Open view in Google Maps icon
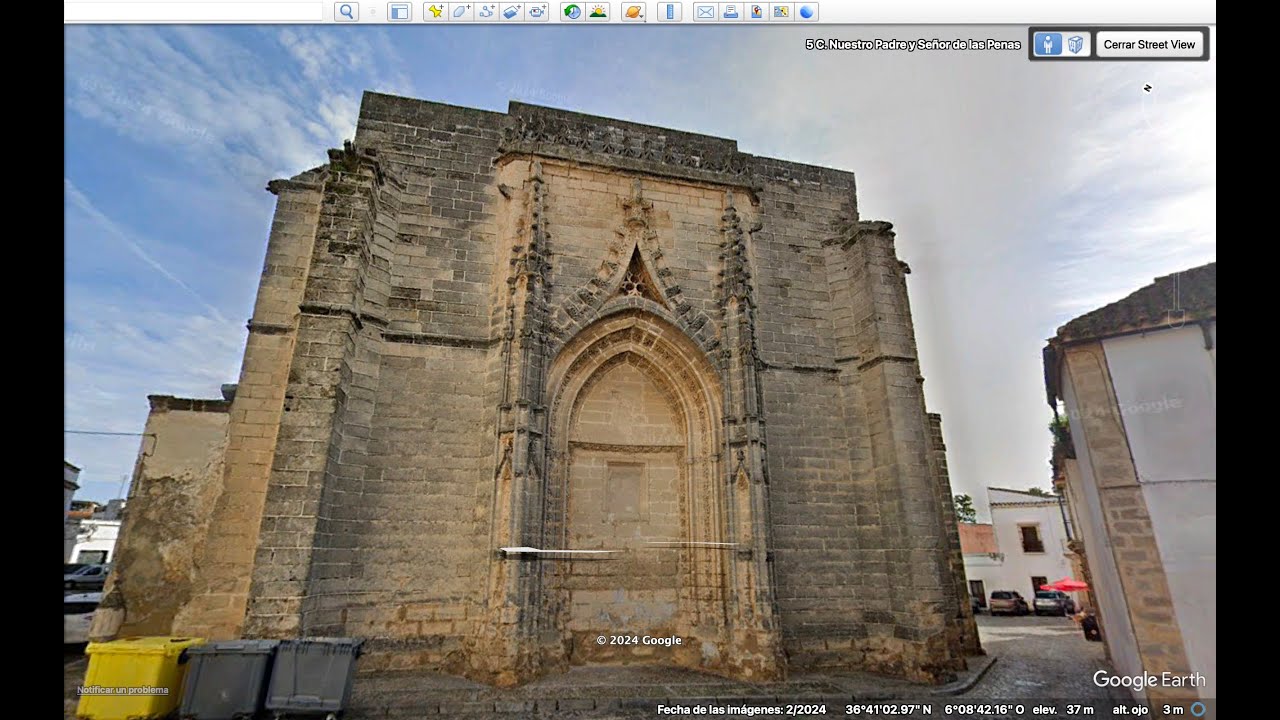This screenshot has width=1280, height=720. (x=781, y=12)
